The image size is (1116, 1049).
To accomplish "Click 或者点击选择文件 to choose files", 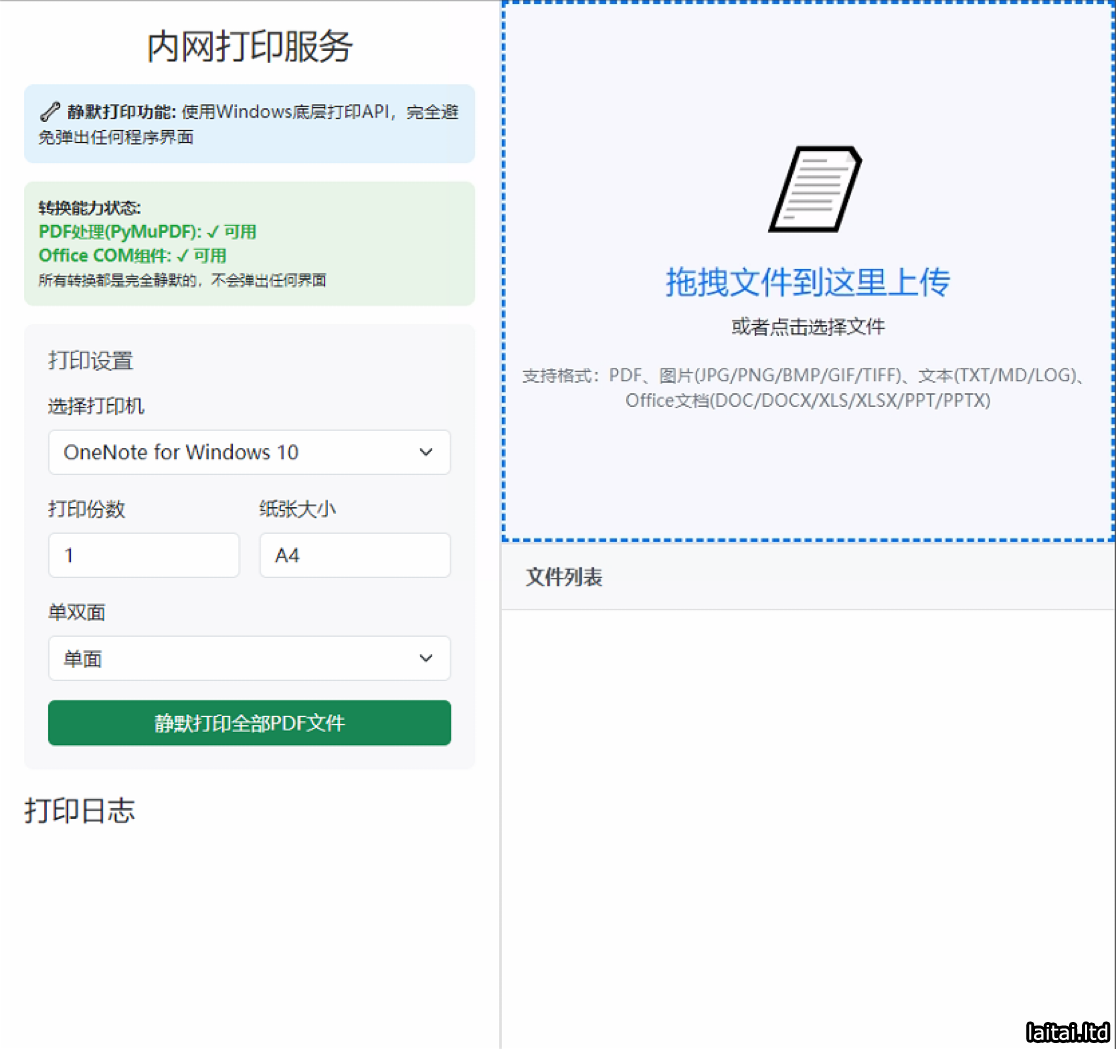I will [x=807, y=327].
